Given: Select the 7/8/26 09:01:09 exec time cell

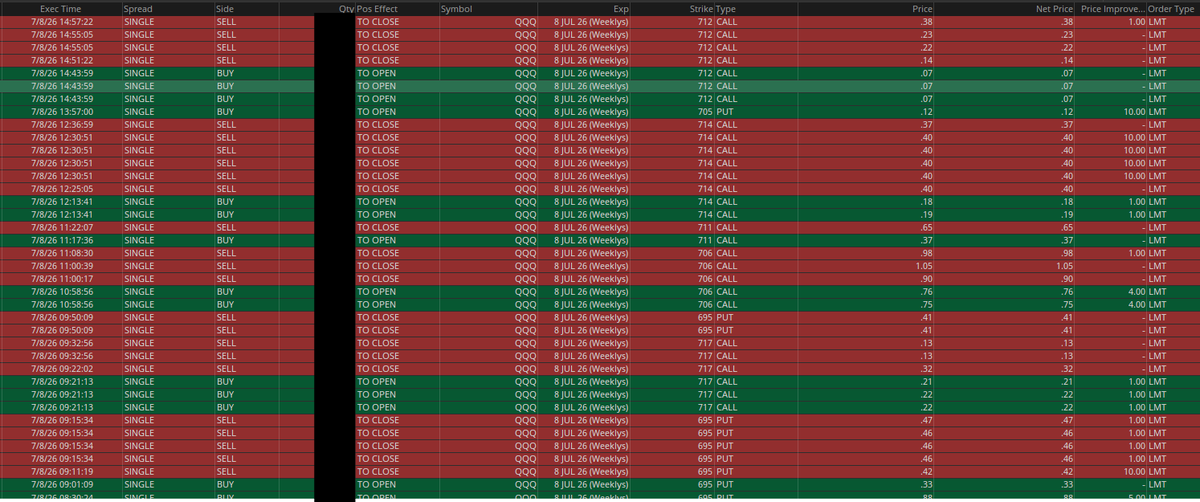Looking at the screenshot, I should coord(63,484).
